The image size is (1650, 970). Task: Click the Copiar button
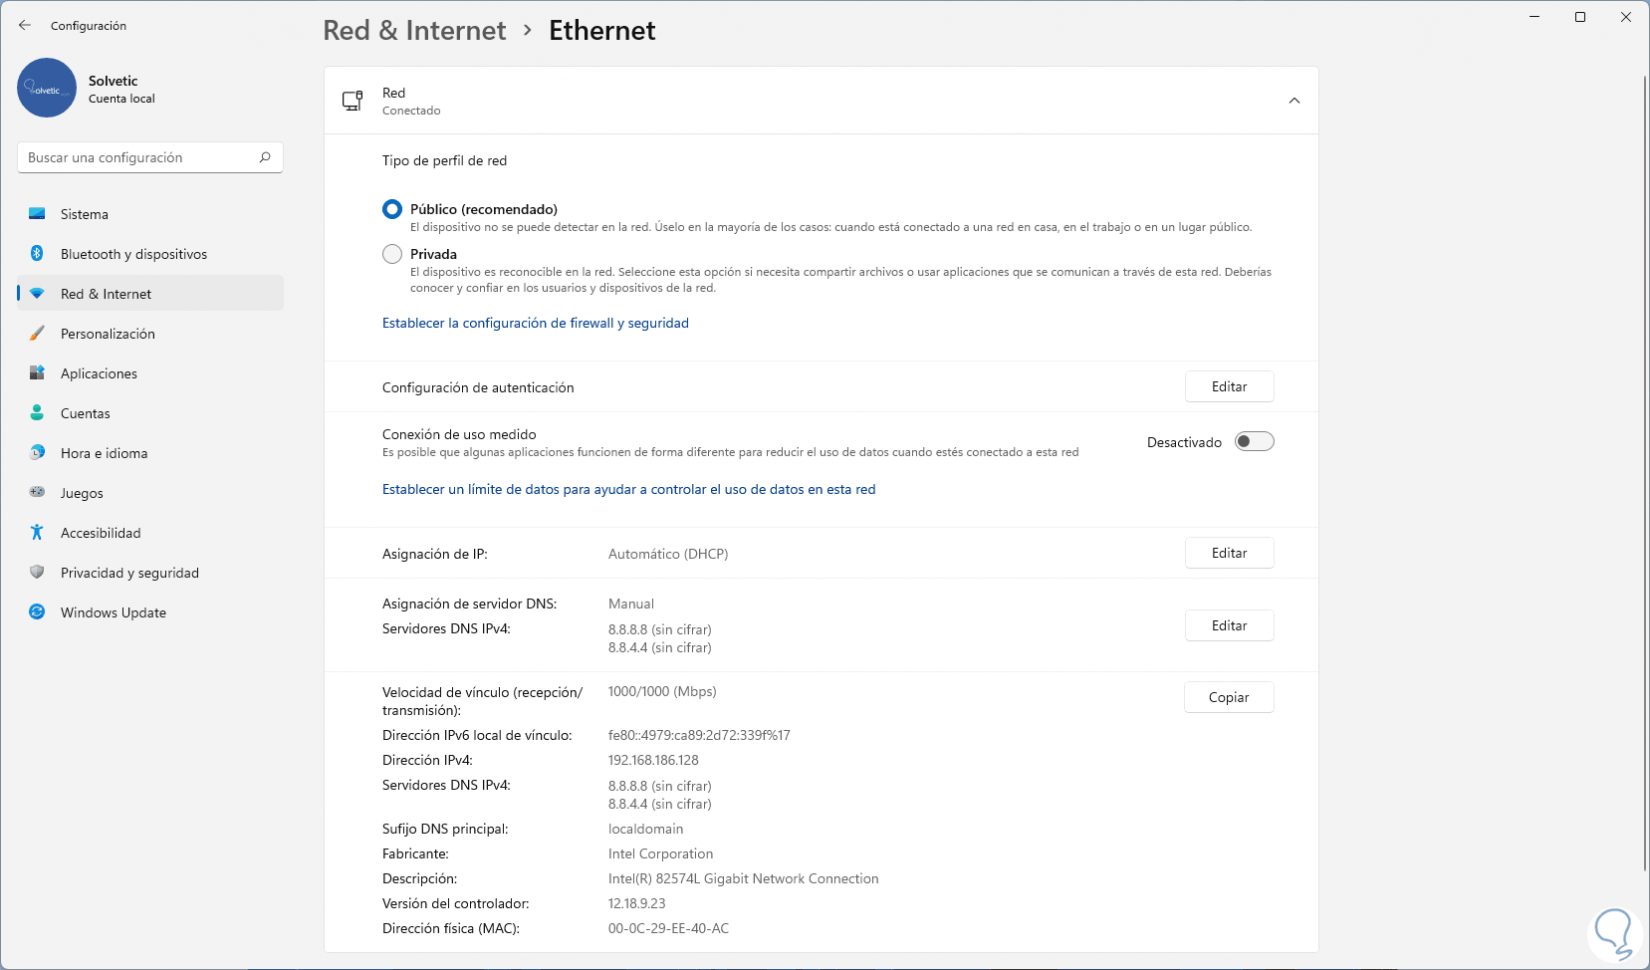[x=1228, y=697]
